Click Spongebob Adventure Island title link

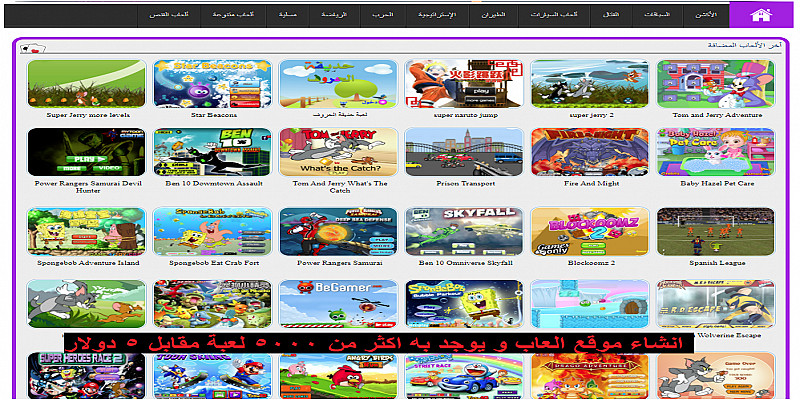click(x=88, y=263)
